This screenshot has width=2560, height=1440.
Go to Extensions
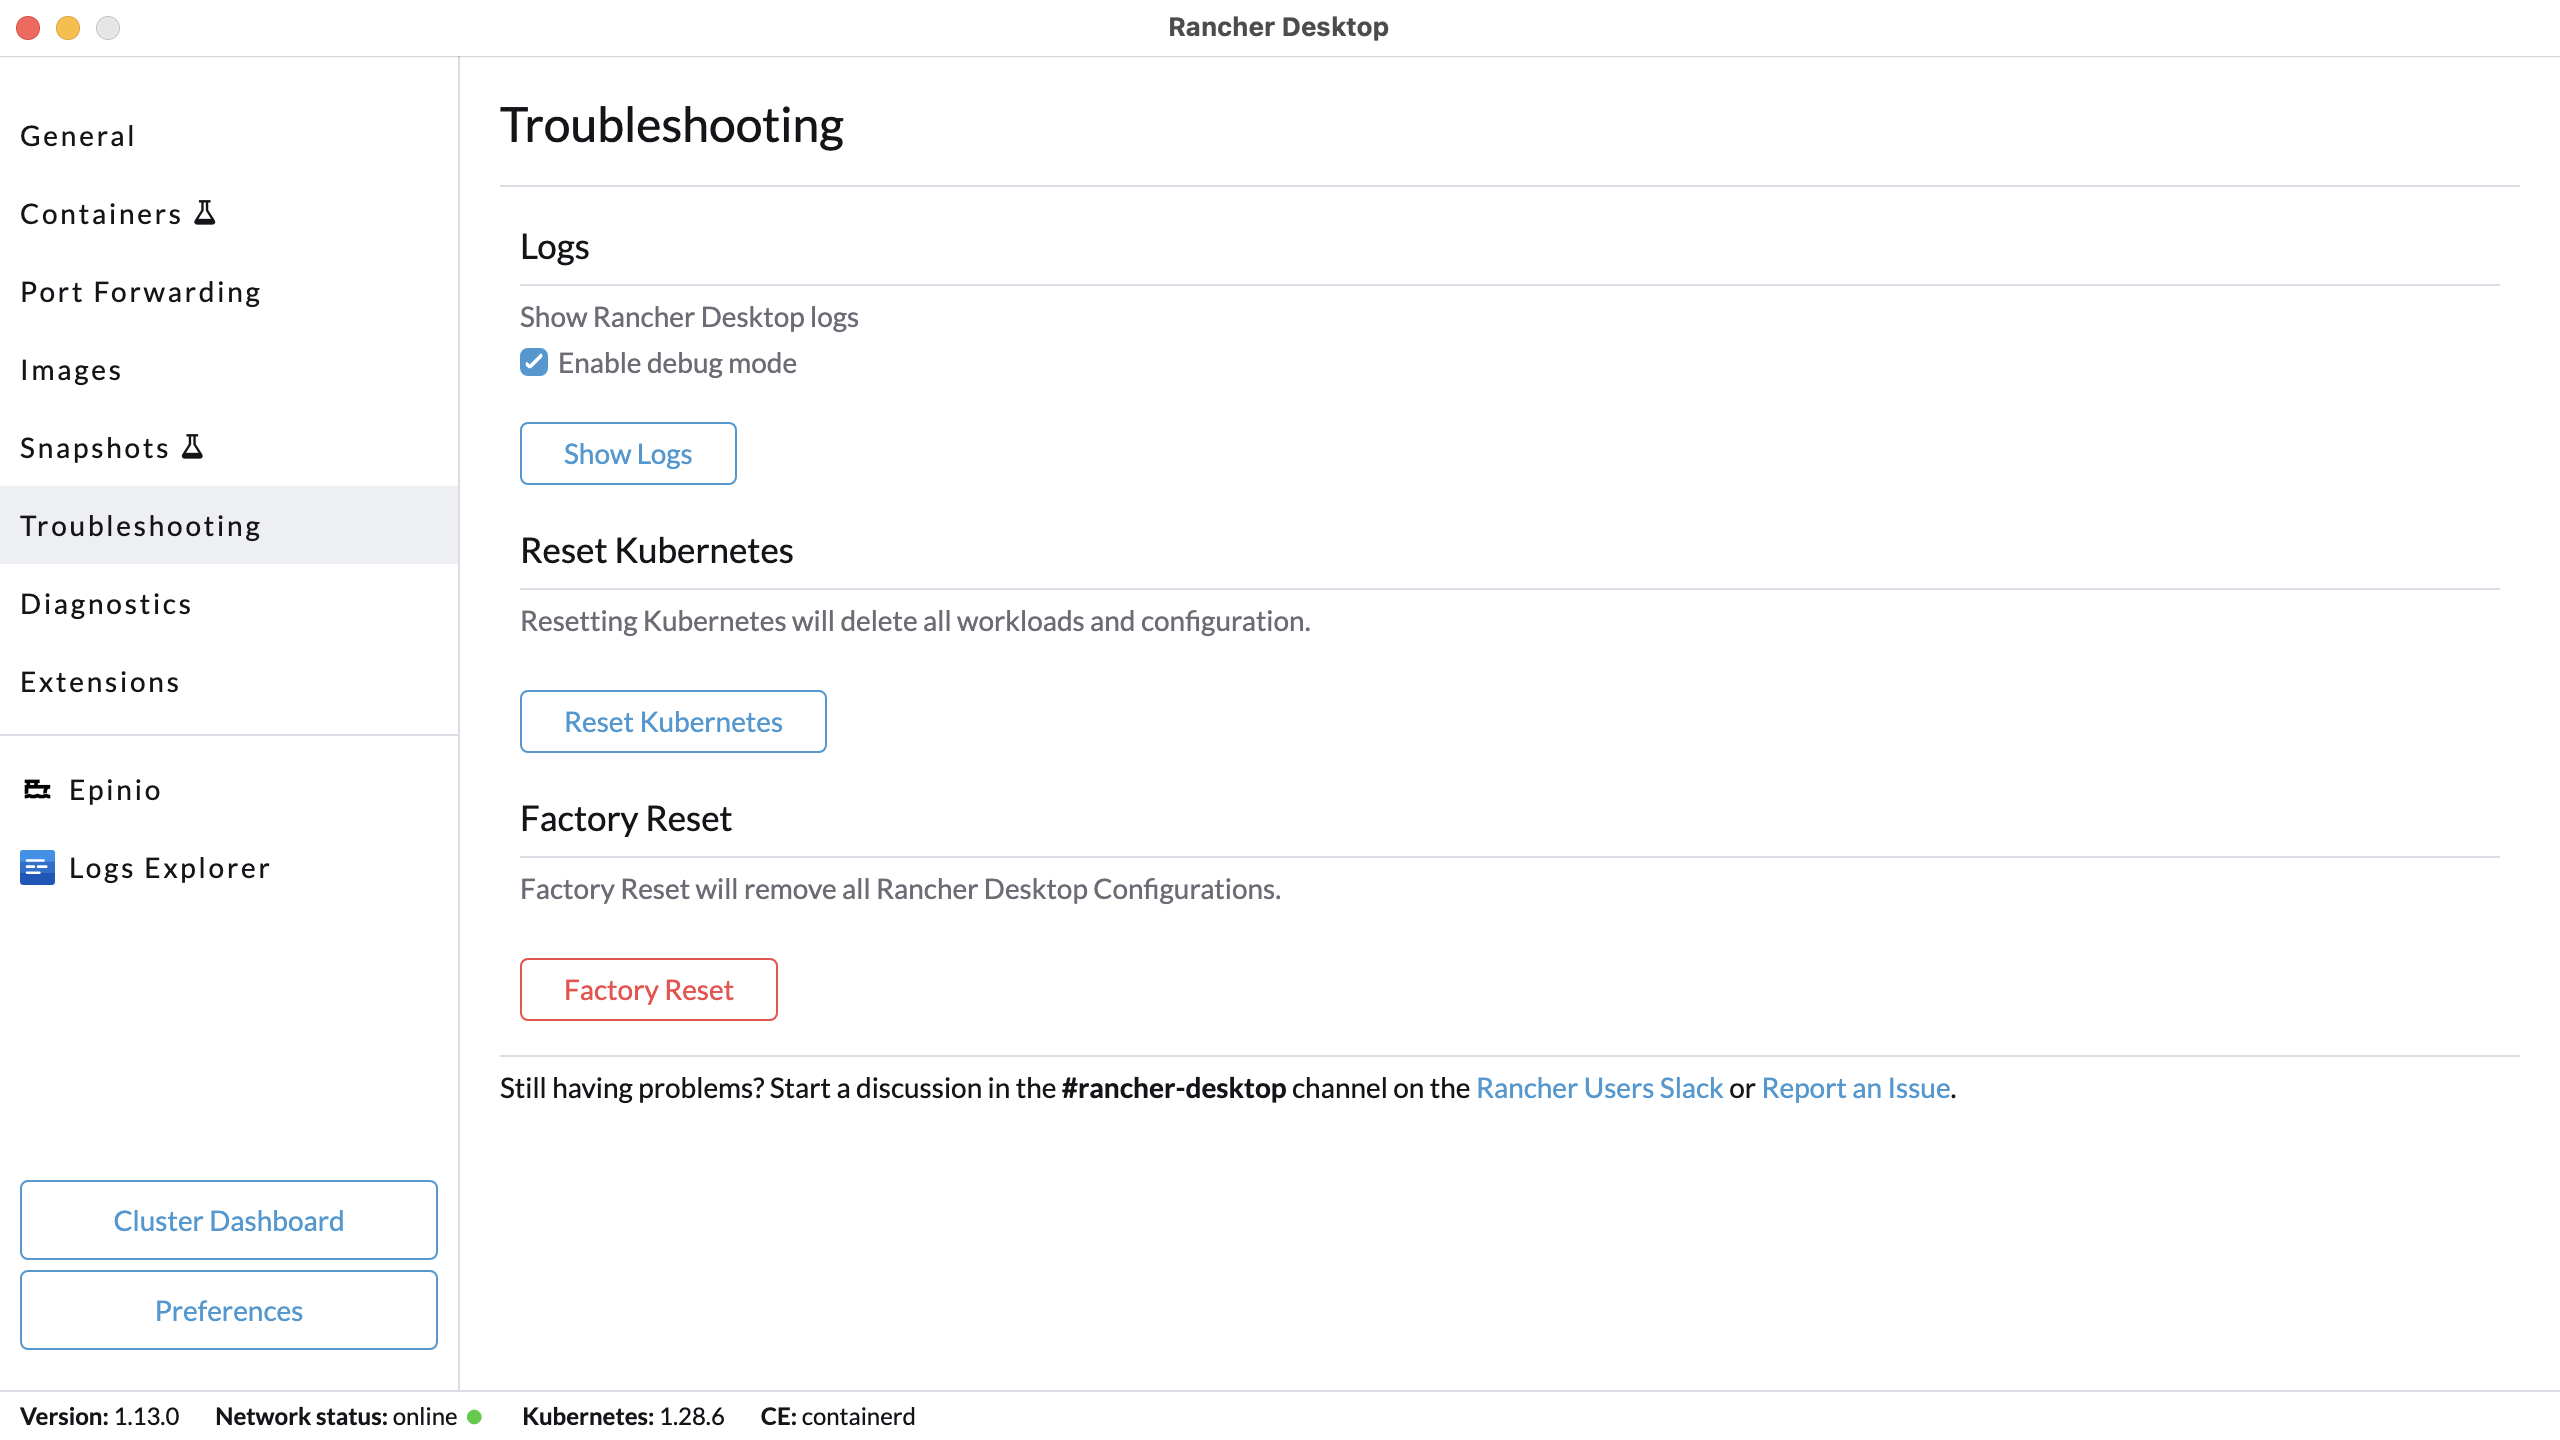coord(229,682)
